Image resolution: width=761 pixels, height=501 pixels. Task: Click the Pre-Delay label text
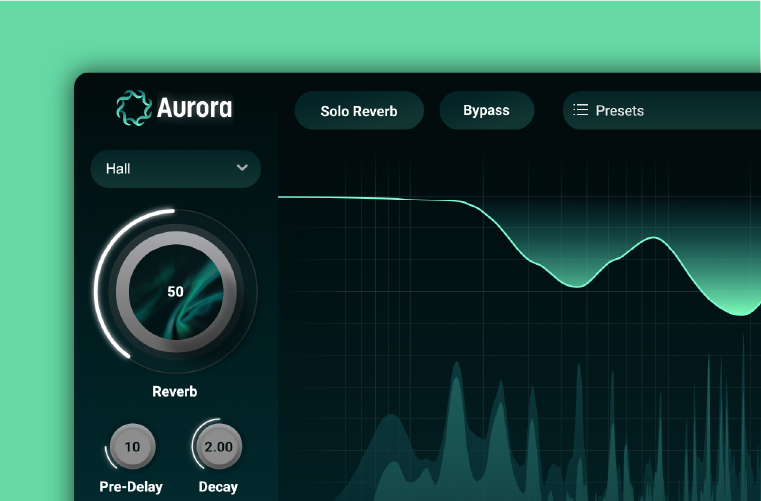tap(131, 487)
